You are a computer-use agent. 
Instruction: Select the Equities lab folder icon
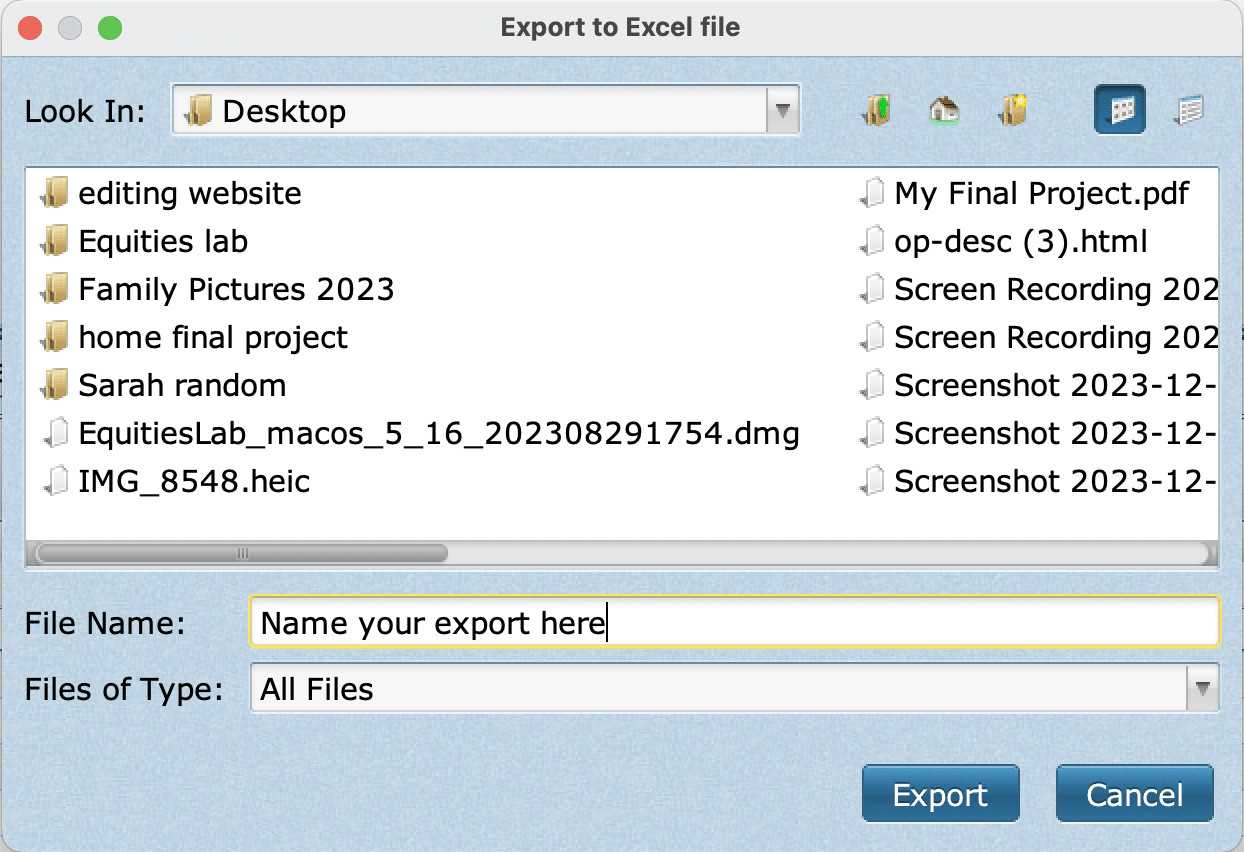tap(54, 241)
